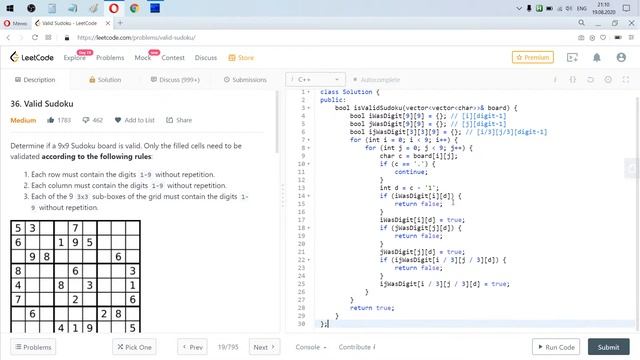Screen dimensions: 640x360
Task: Click the padlock site info icon
Action: pyautogui.click(x=67, y=38)
